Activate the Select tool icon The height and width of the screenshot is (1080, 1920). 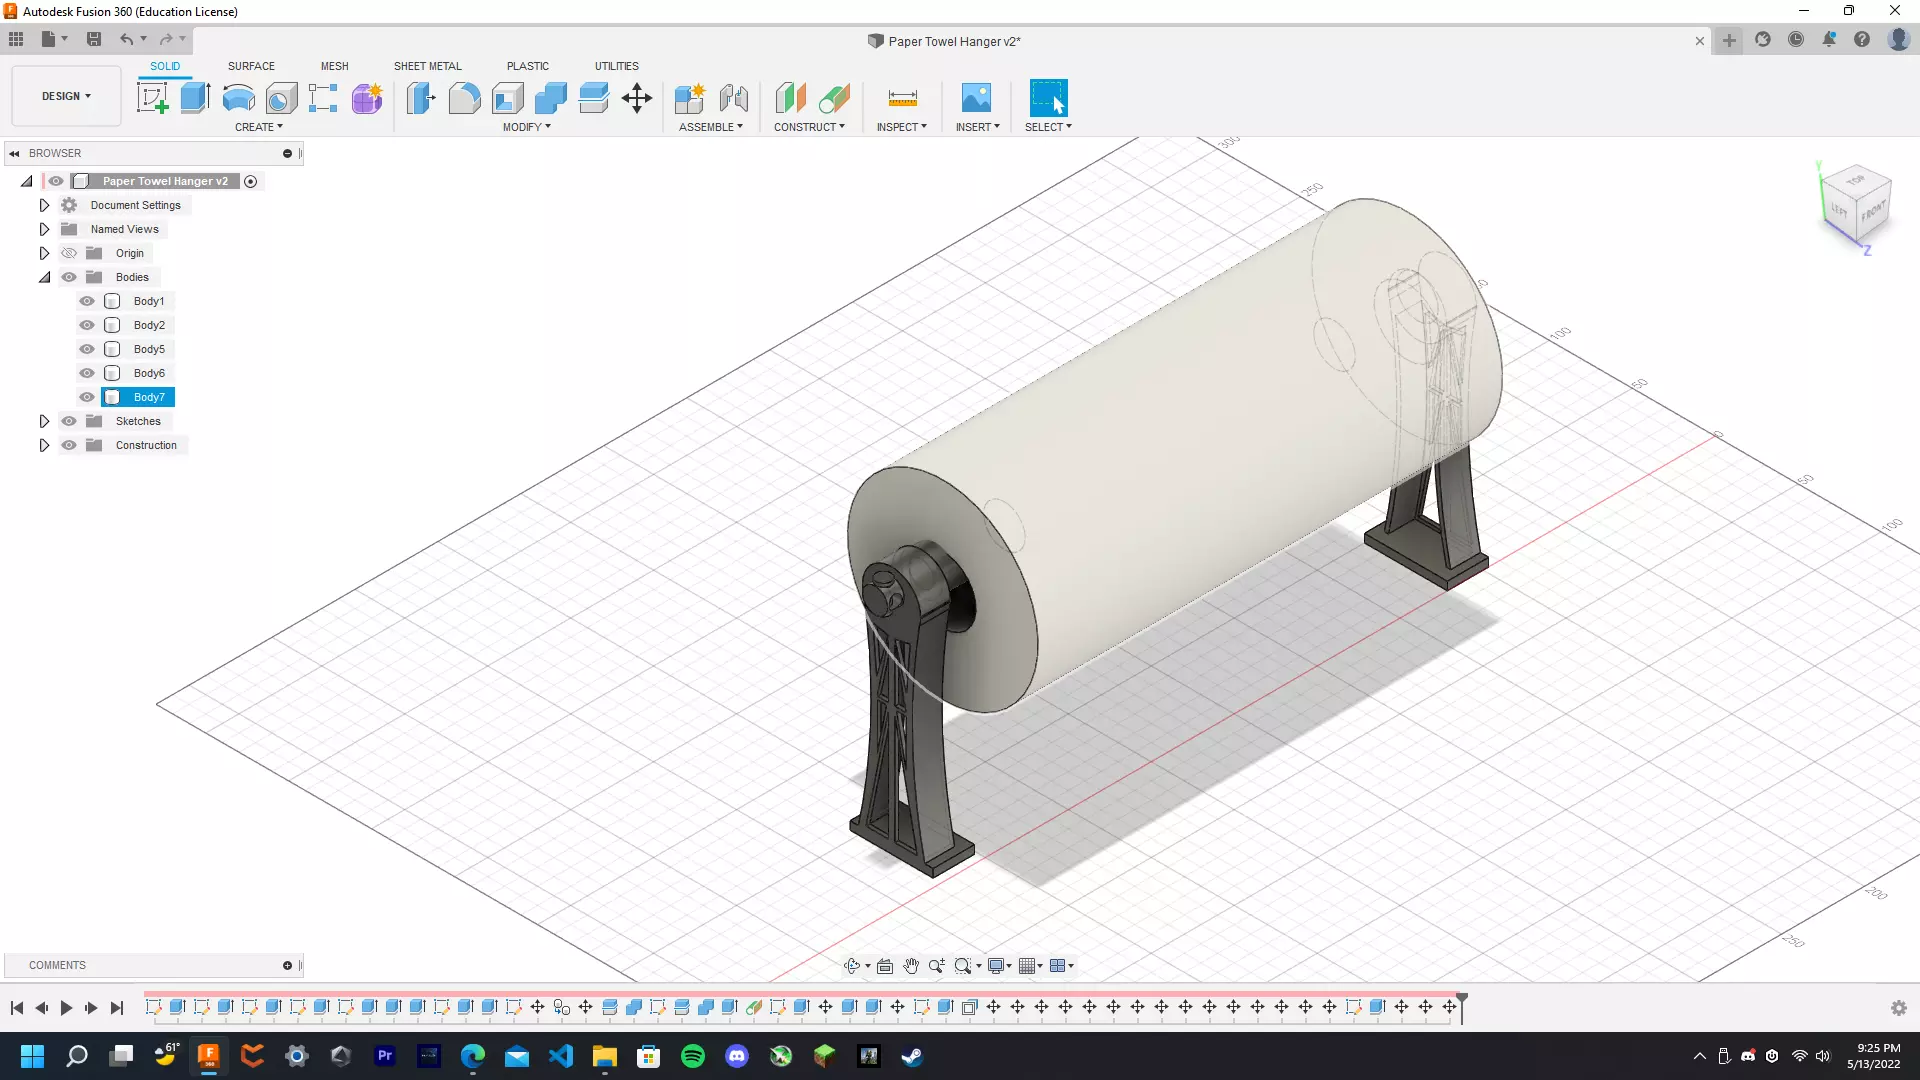[1048, 98]
